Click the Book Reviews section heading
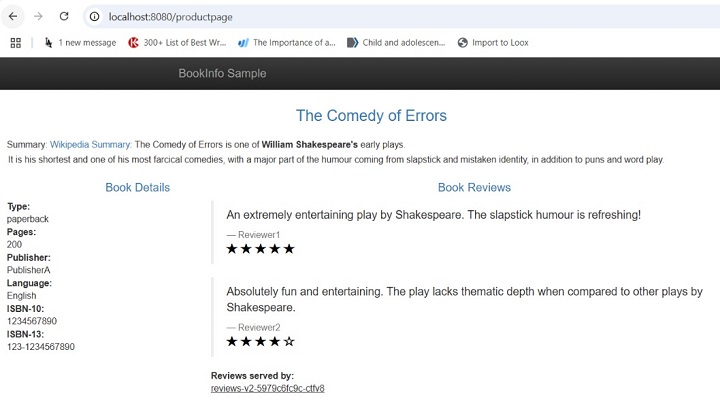Image resolution: width=720 pixels, height=416 pixels. tap(474, 187)
